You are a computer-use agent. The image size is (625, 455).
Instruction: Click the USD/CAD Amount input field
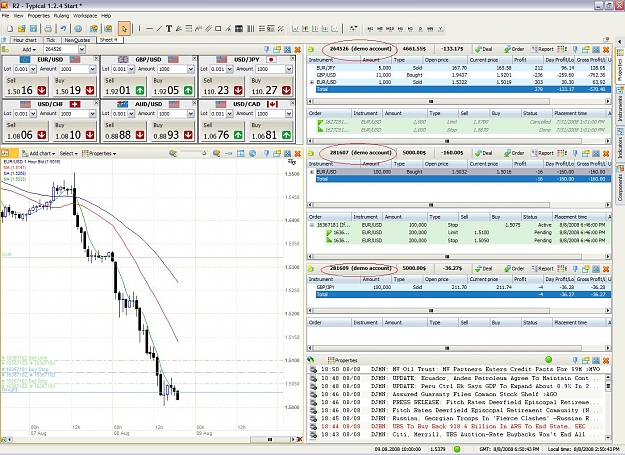tap(270, 114)
